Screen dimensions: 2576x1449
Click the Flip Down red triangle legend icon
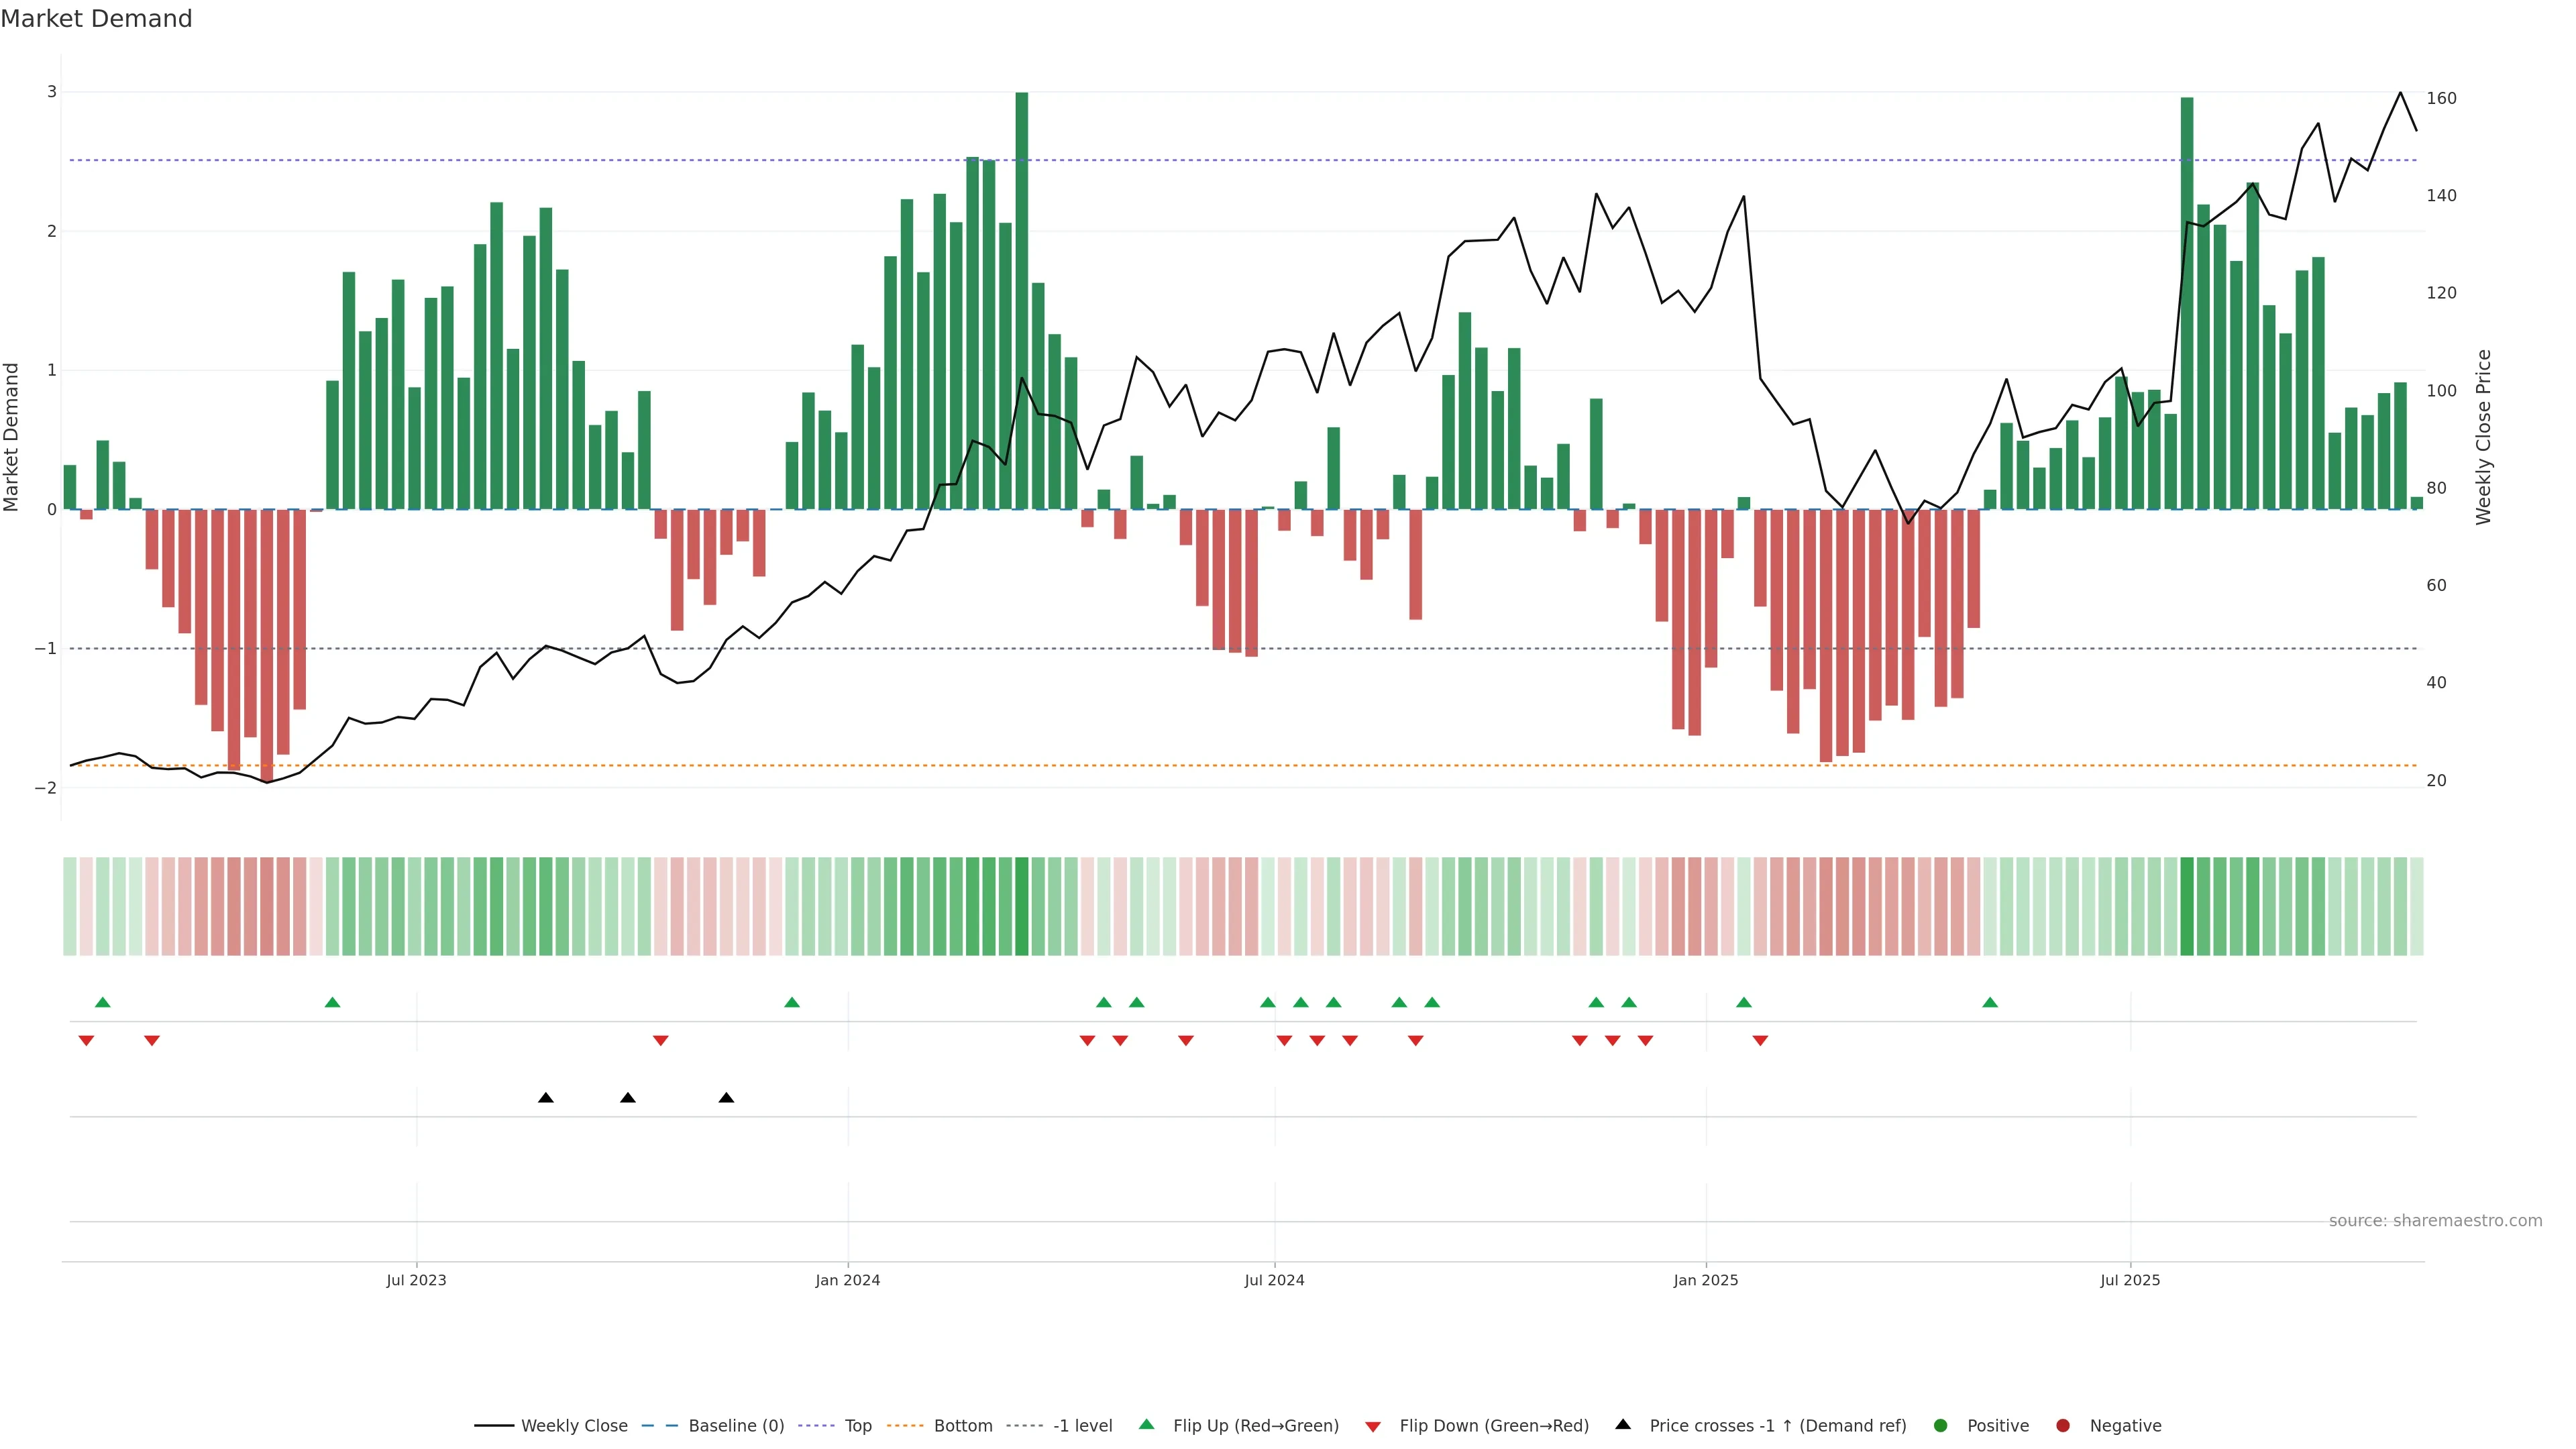(x=1373, y=1426)
